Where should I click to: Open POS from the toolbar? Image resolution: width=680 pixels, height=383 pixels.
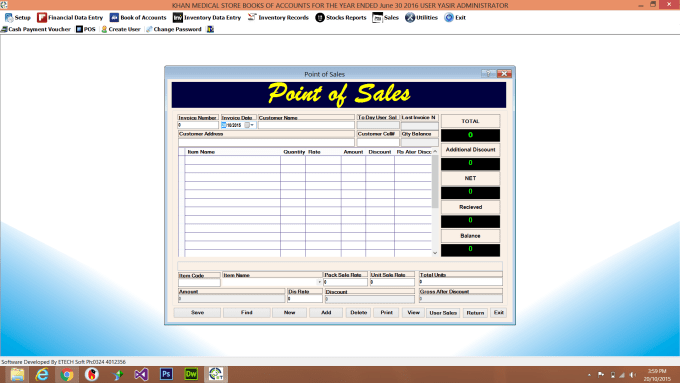coord(86,29)
